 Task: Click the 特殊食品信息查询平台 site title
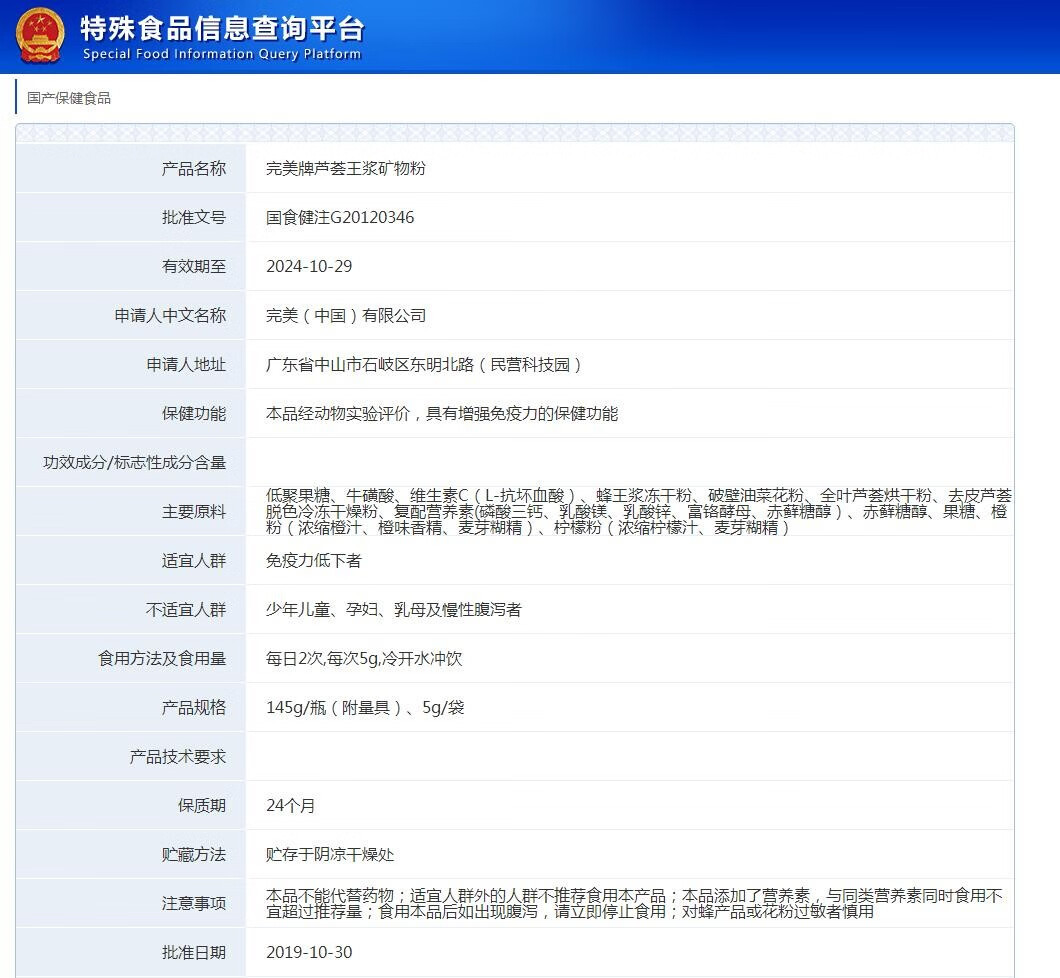coord(222,28)
